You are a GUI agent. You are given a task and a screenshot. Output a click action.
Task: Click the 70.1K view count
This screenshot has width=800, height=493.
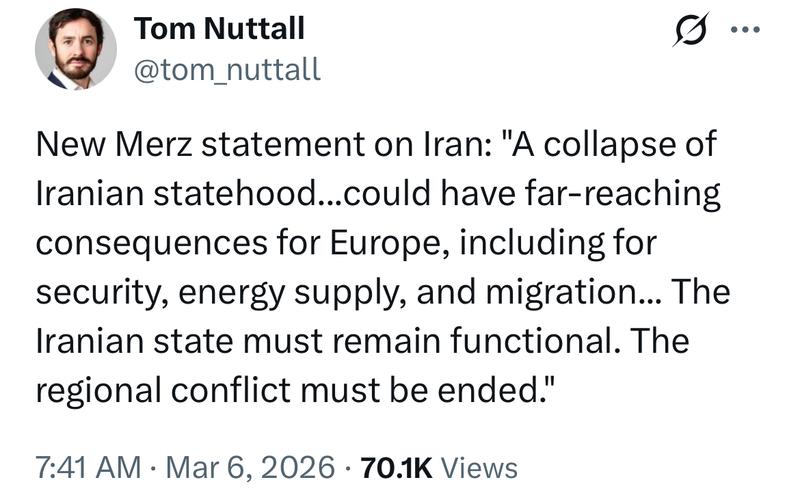coord(396,467)
